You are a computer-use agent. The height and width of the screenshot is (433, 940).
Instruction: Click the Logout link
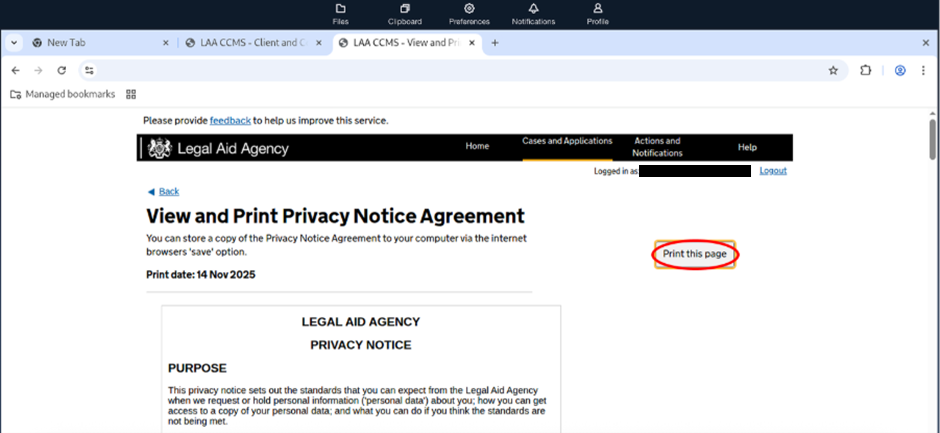773,171
